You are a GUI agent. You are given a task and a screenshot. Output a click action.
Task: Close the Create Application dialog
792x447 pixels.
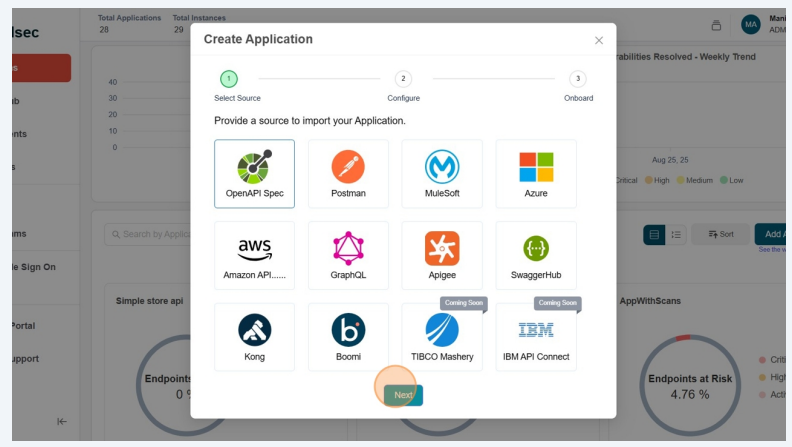[599, 40]
